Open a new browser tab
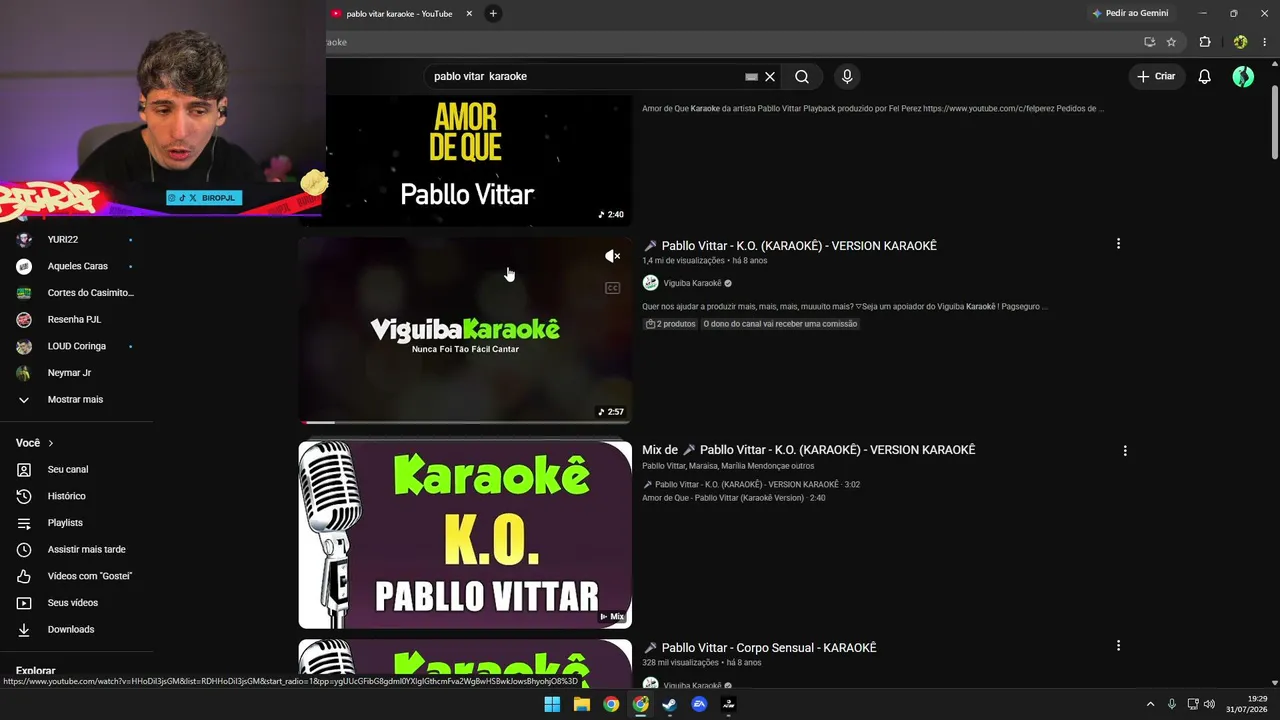Screen dimensions: 1280x720 point(493,14)
